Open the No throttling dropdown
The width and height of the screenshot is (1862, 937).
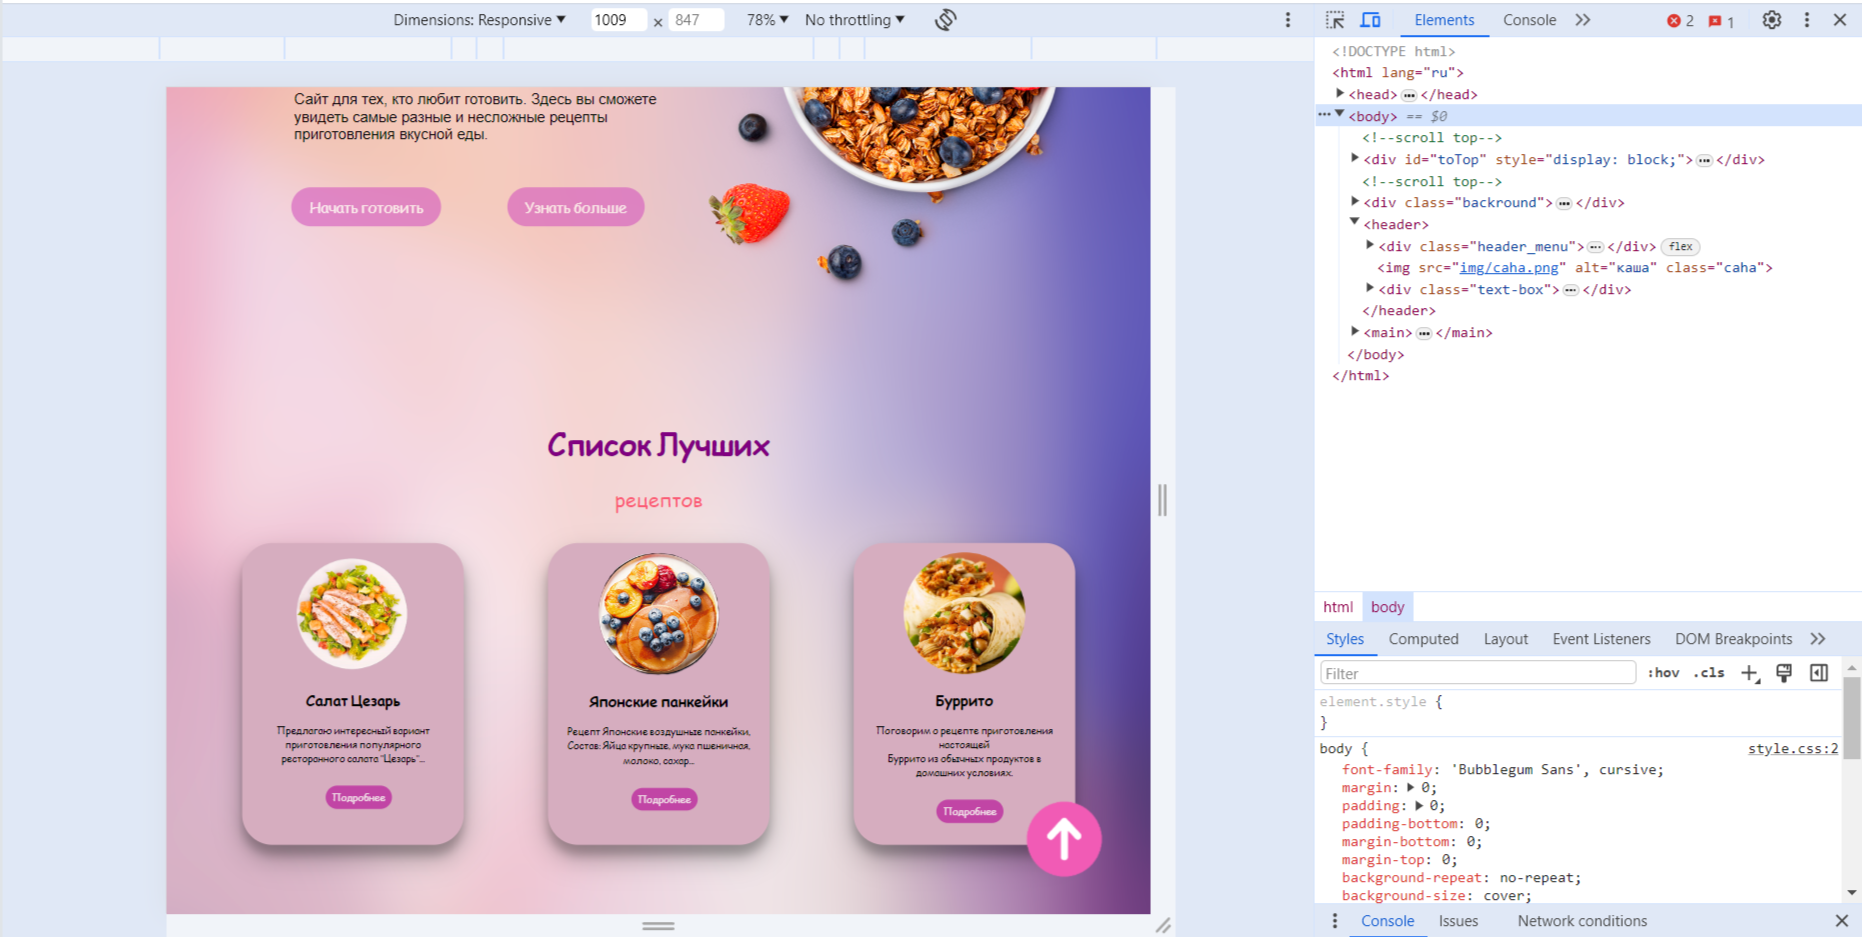(854, 20)
